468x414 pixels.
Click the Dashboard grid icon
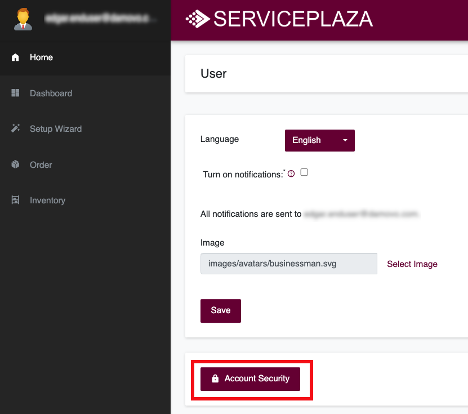[15, 93]
